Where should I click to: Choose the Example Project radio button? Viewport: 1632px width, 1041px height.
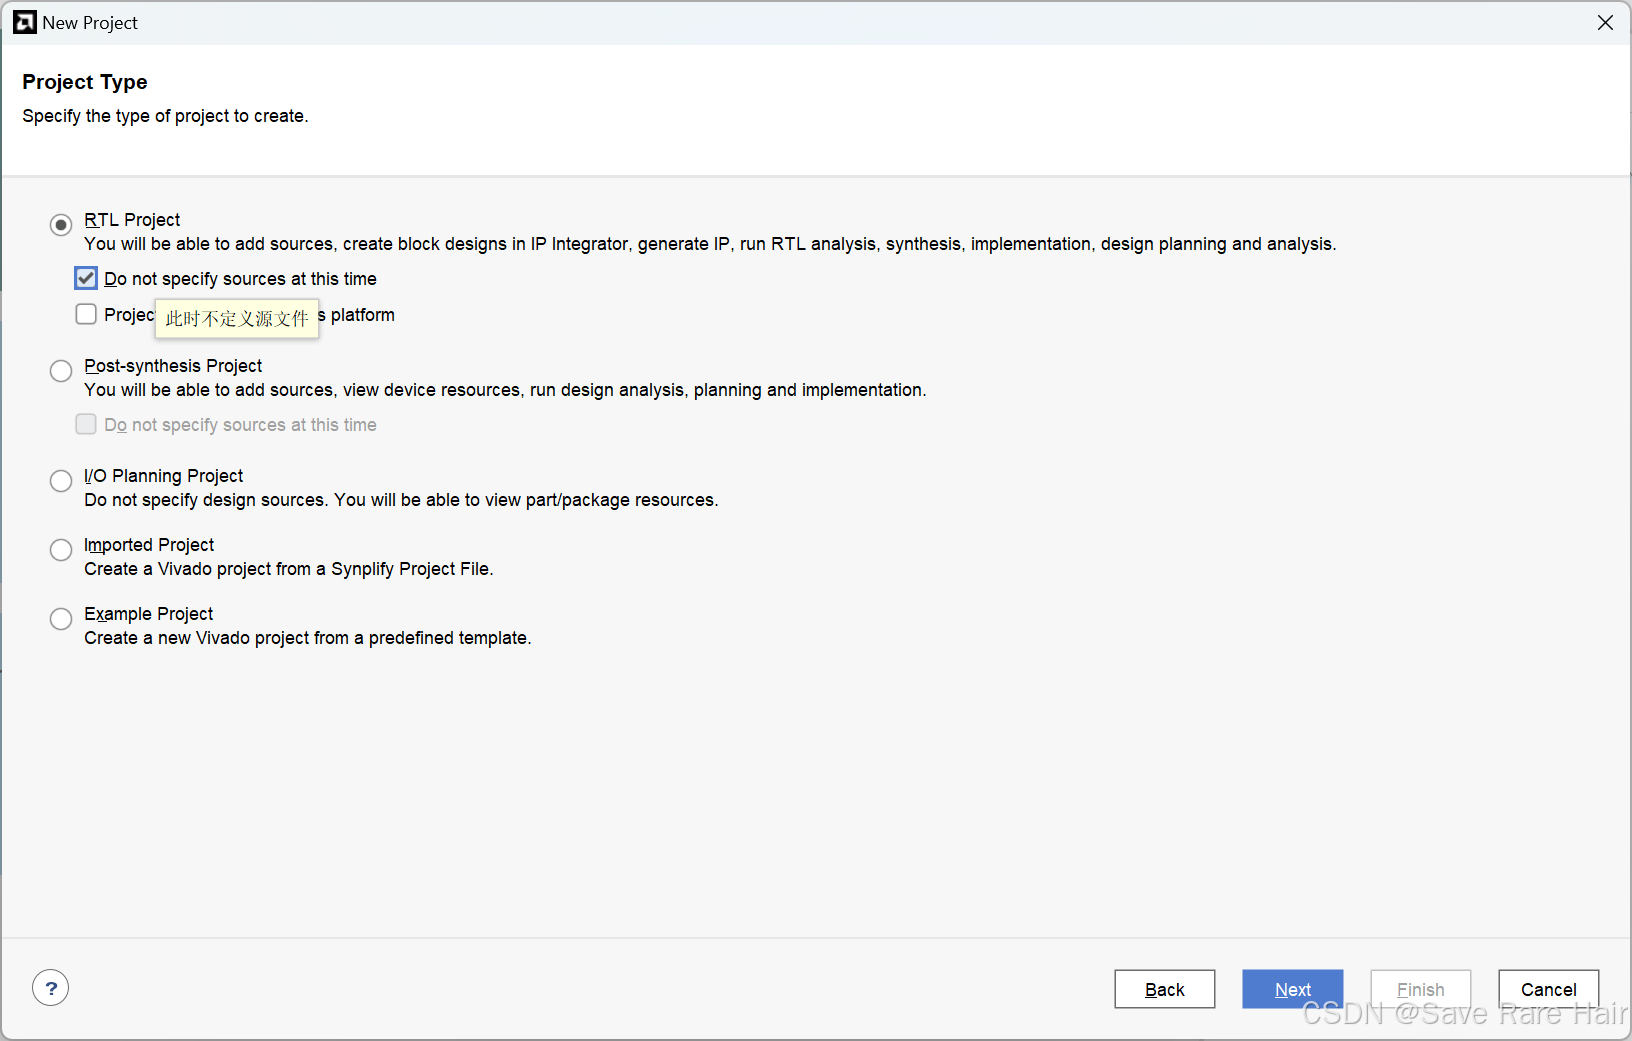coord(61,619)
